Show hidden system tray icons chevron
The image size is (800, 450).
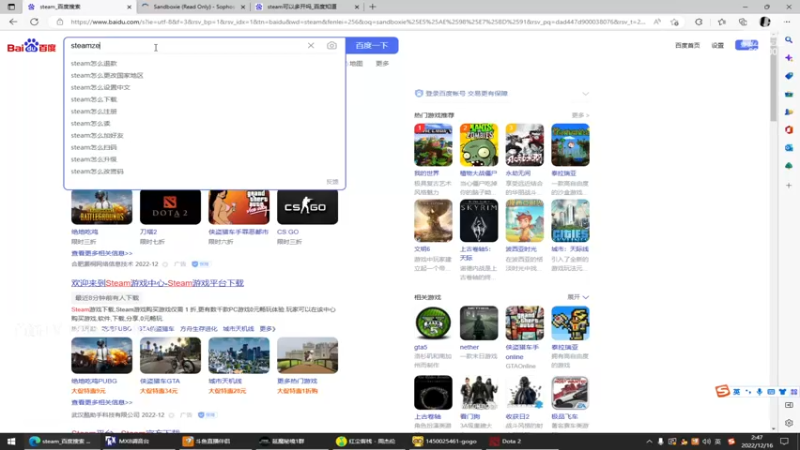pyautogui.click(x=649, y=442)
